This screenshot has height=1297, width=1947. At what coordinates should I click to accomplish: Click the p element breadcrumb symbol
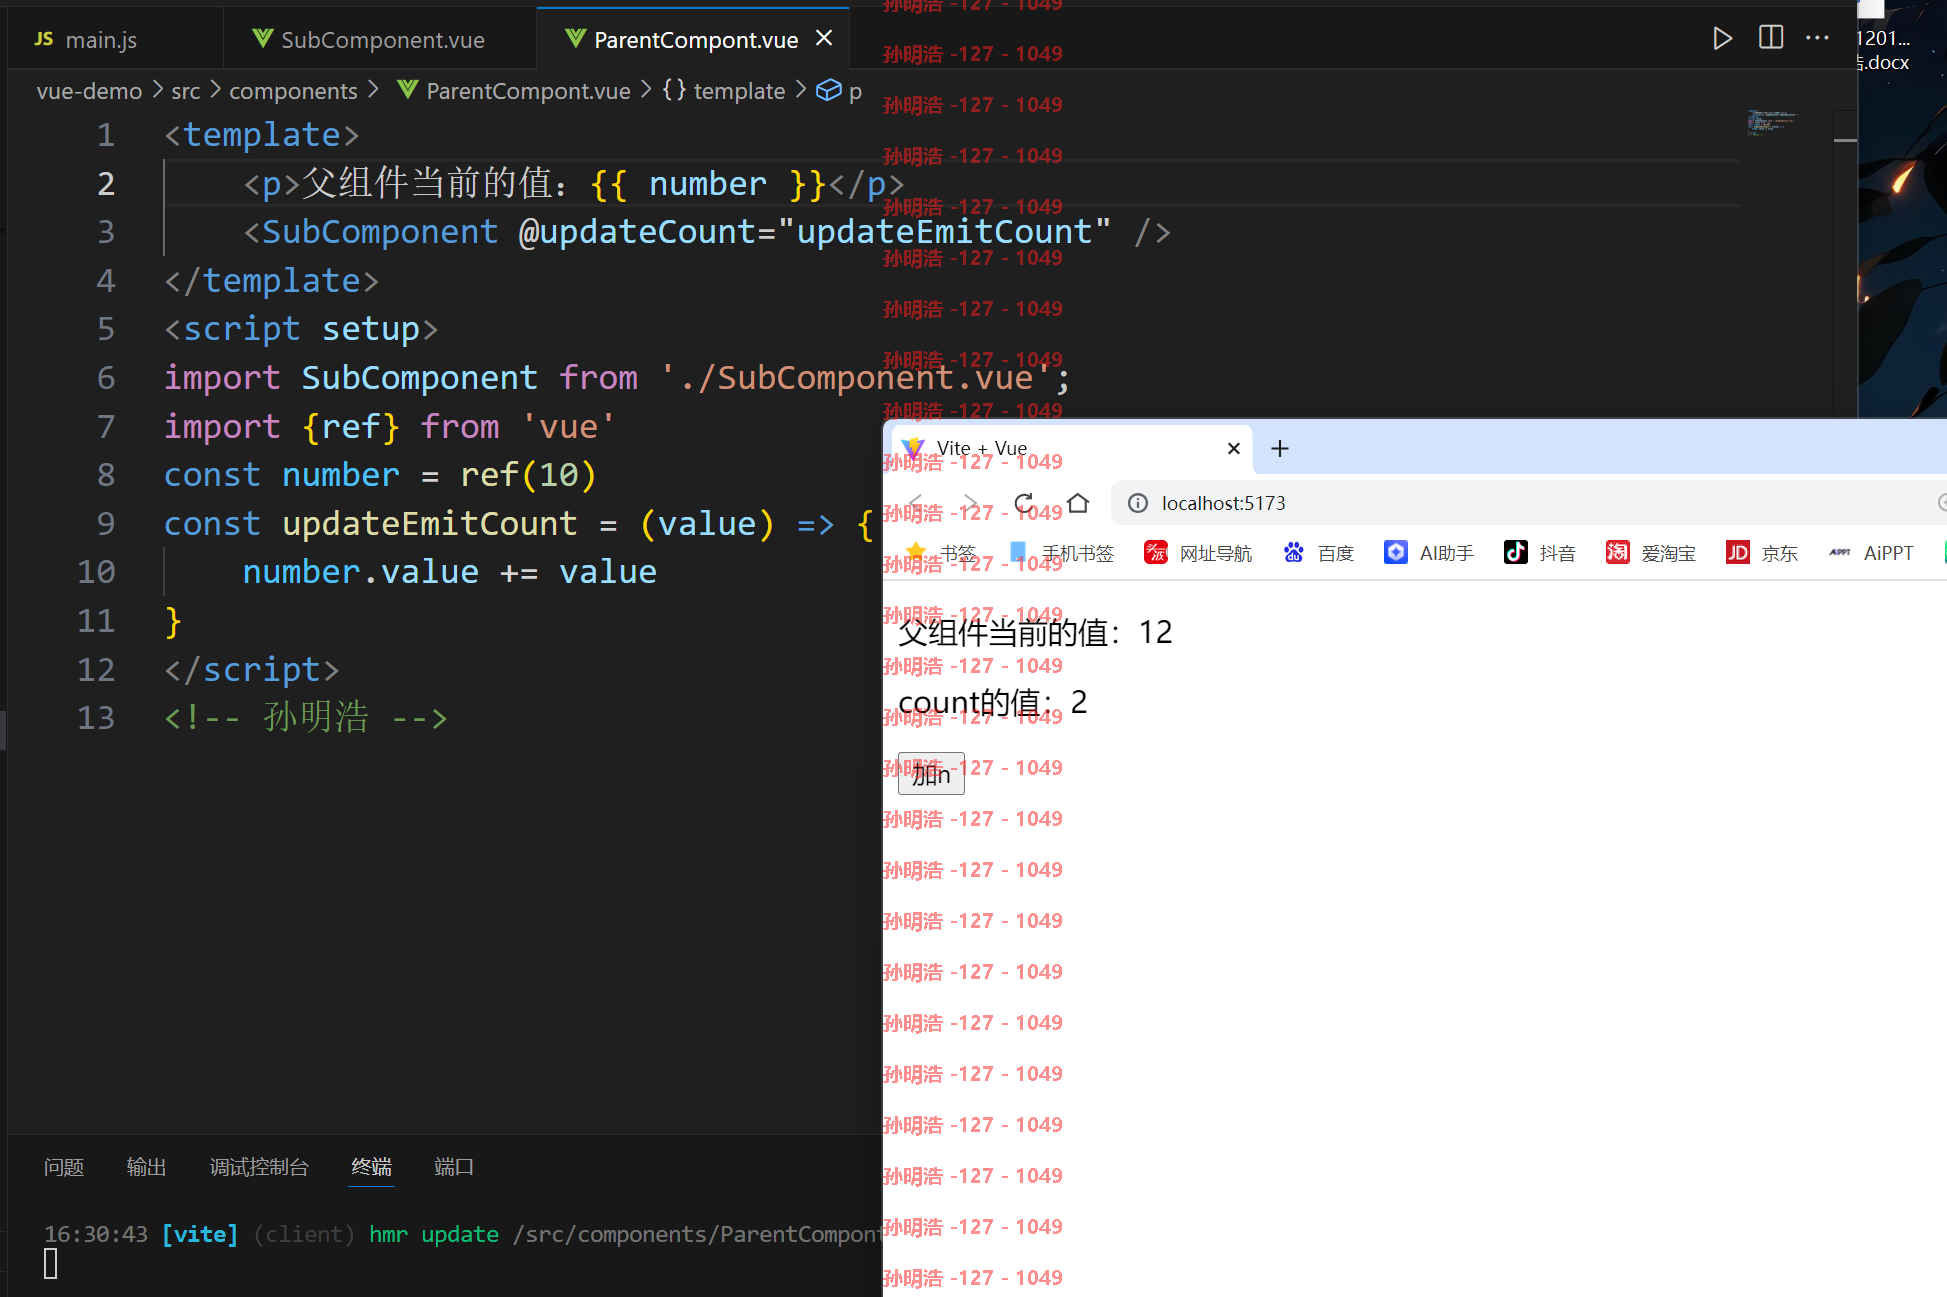839,91
